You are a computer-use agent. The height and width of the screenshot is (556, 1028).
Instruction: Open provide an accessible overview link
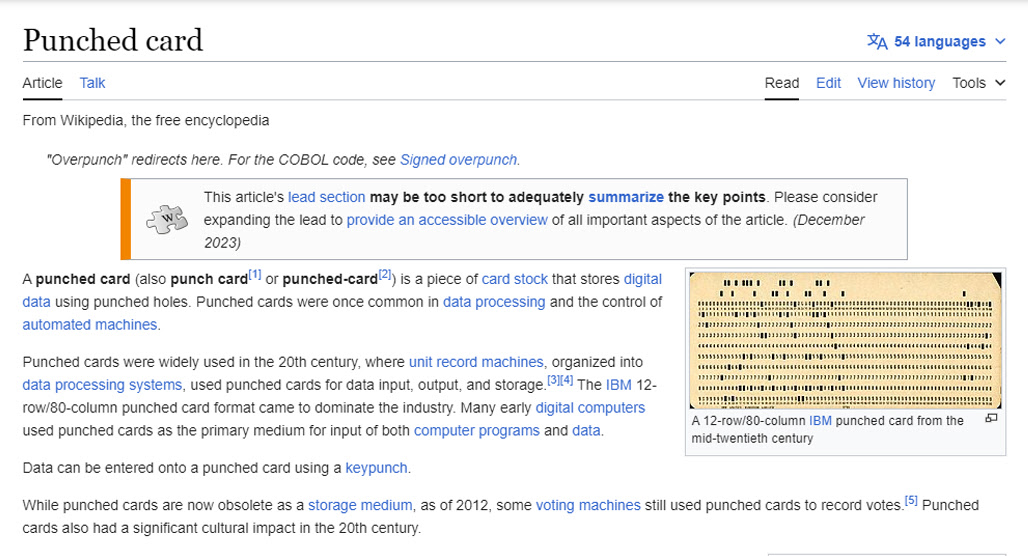point(447,220)
